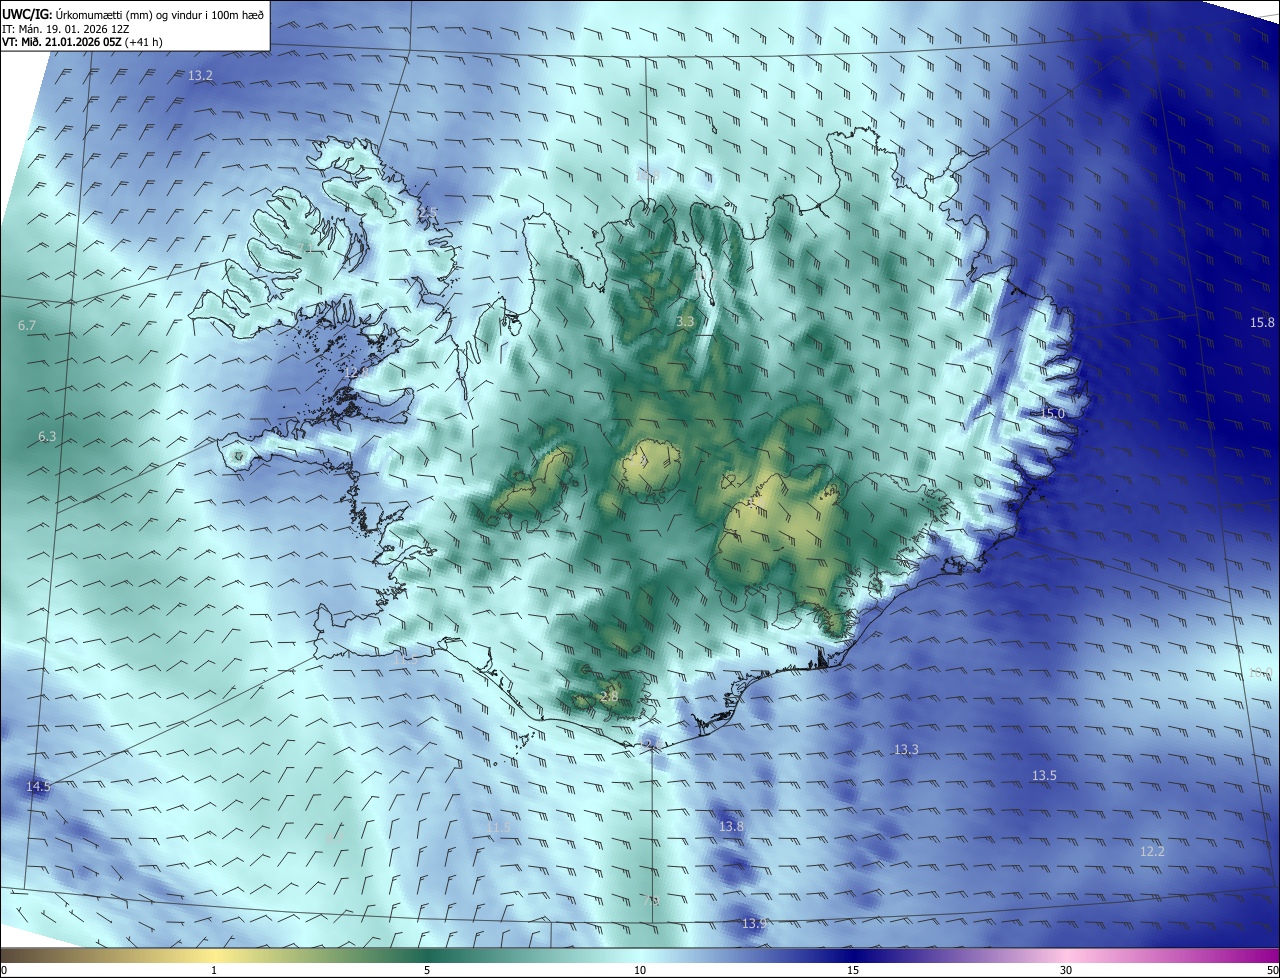Viewport: 1280px width, 978px height.
Task: Click the 13.5 value on the map
Action: pyautogui.click(x=1044, y=776)
